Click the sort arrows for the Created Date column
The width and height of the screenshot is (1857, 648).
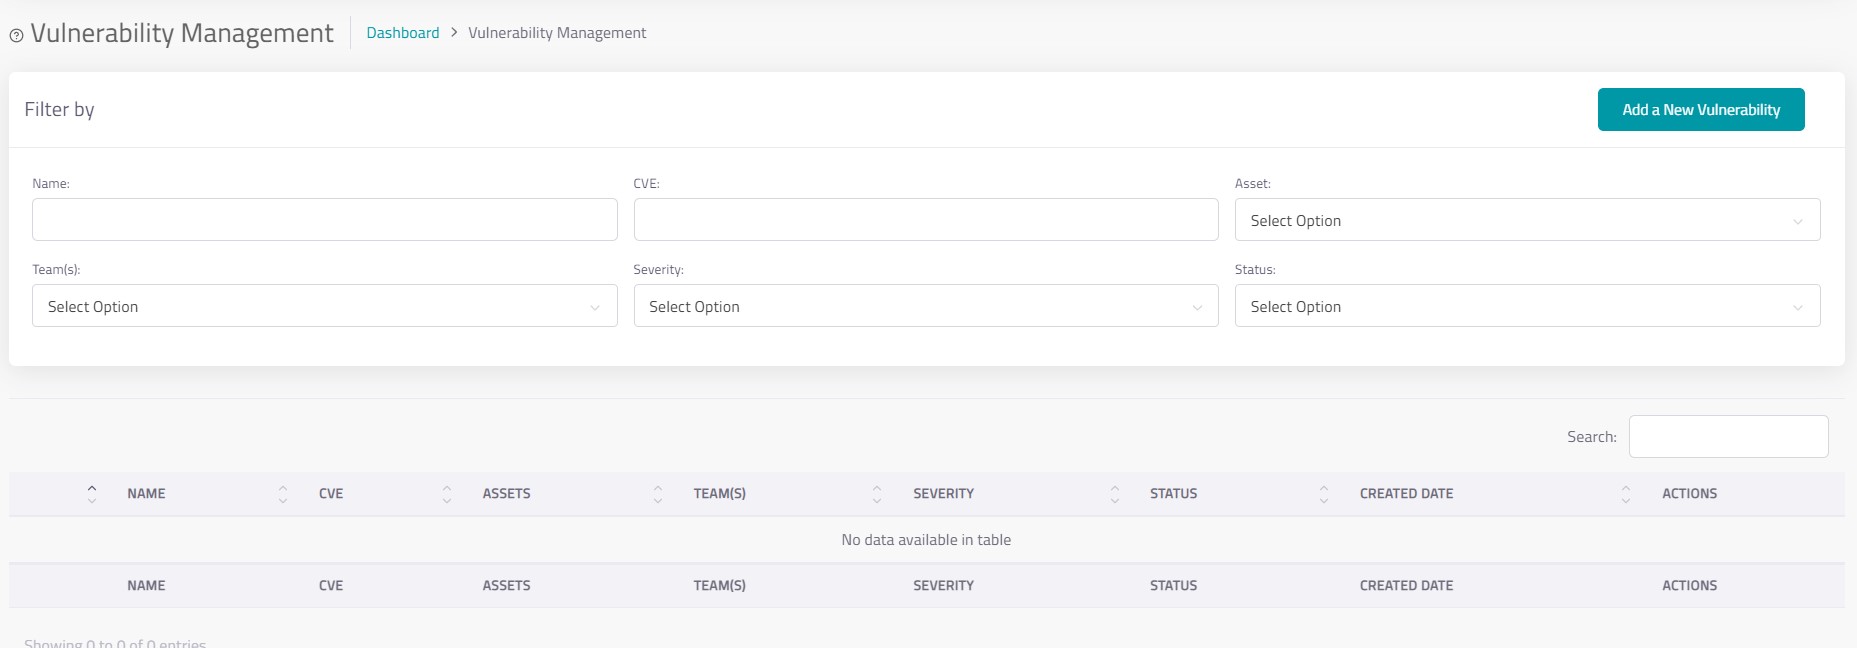tap(1626, 494)
